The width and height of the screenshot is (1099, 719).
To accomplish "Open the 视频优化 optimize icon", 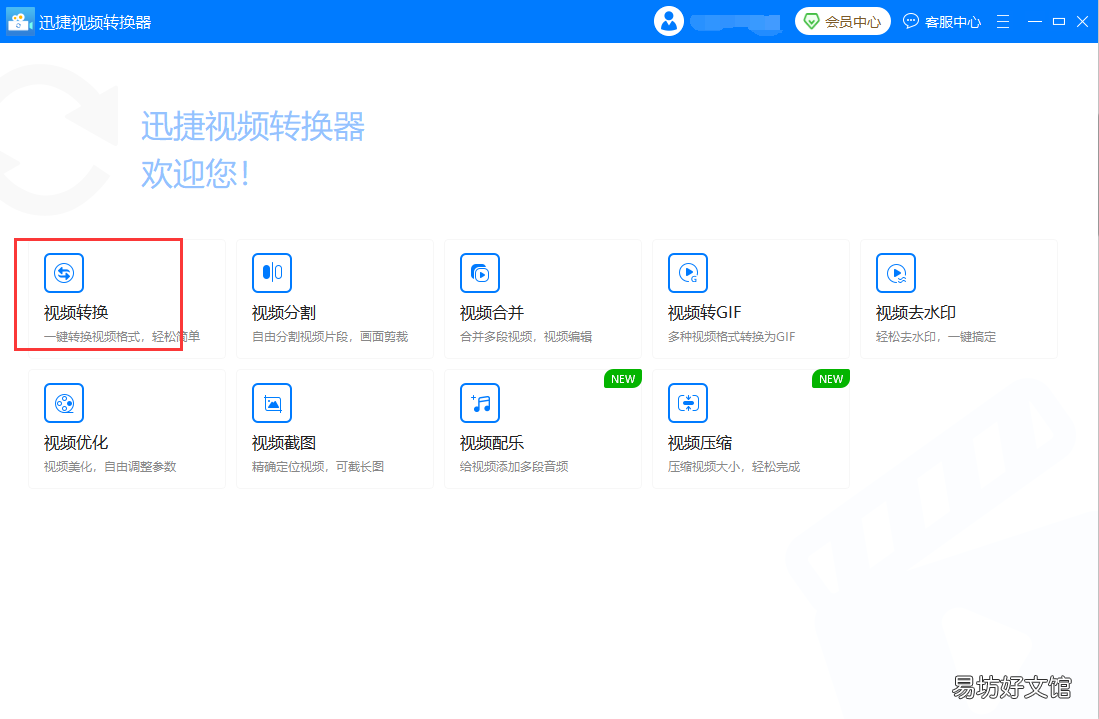I will tap(64, 403).
